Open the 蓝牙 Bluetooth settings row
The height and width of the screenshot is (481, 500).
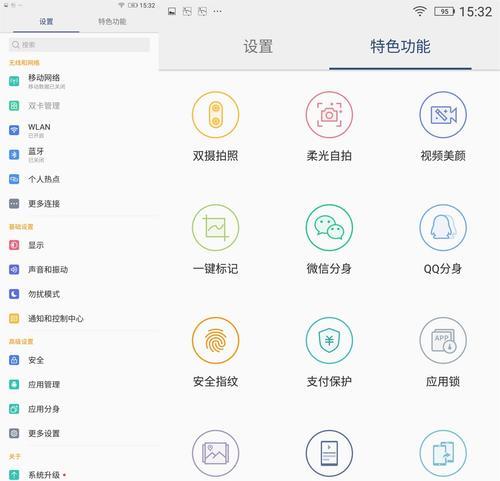(x=79, y=155)
